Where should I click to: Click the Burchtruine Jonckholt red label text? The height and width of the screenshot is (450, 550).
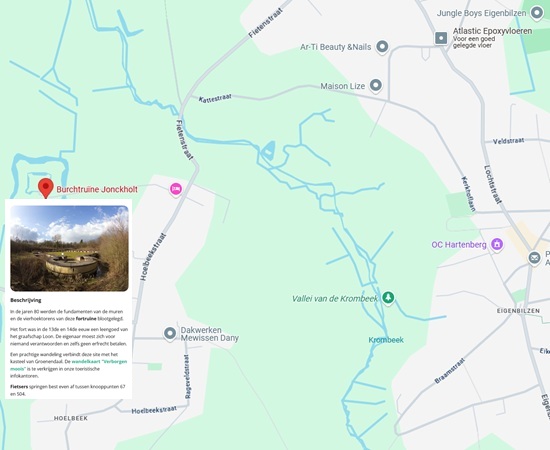97,189
